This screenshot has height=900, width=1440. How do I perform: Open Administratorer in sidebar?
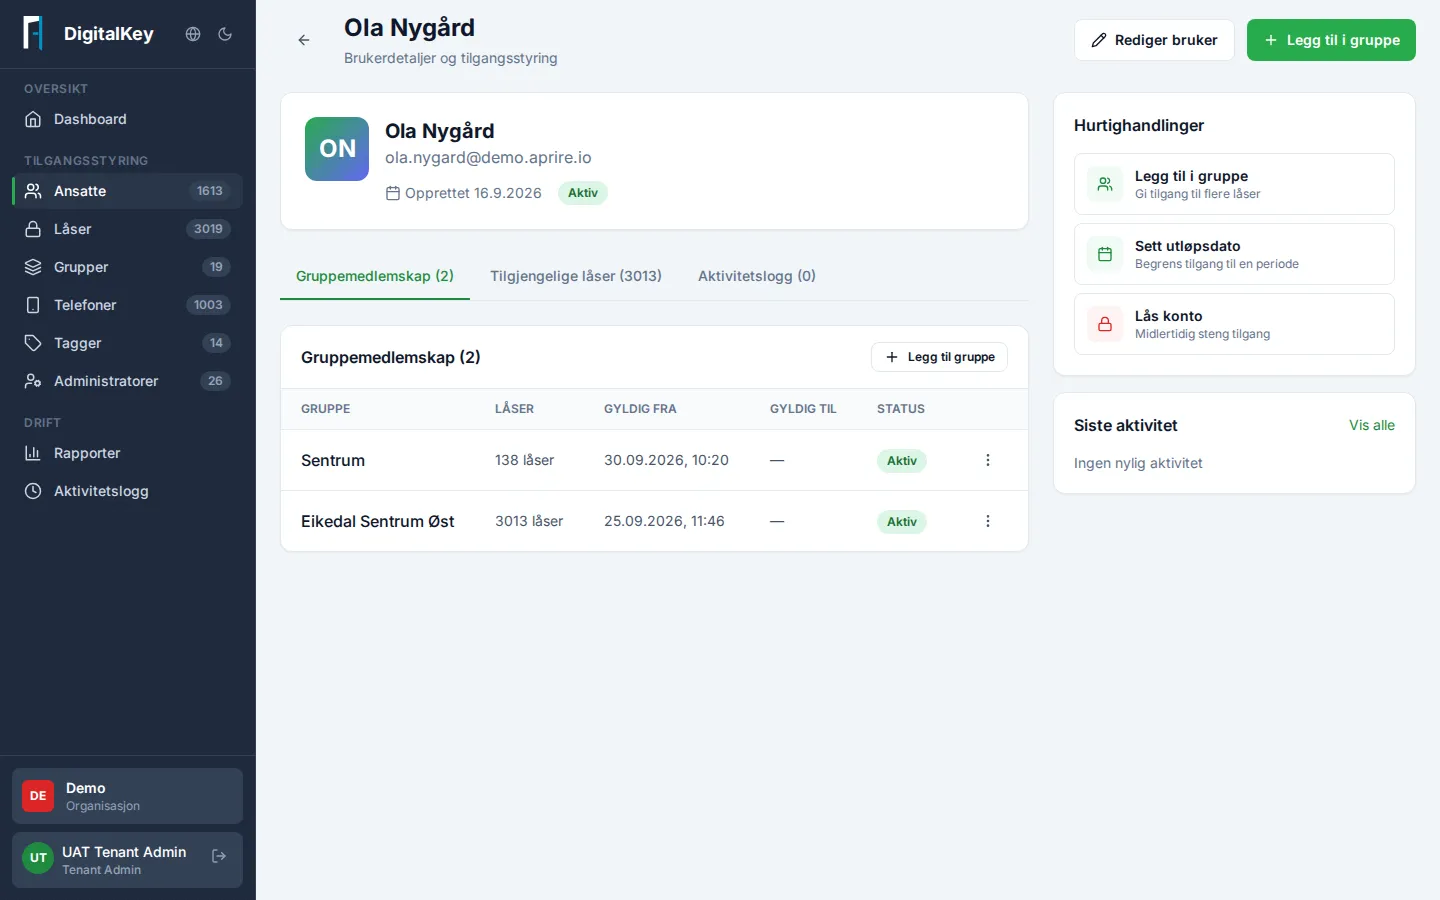[127, 381]
